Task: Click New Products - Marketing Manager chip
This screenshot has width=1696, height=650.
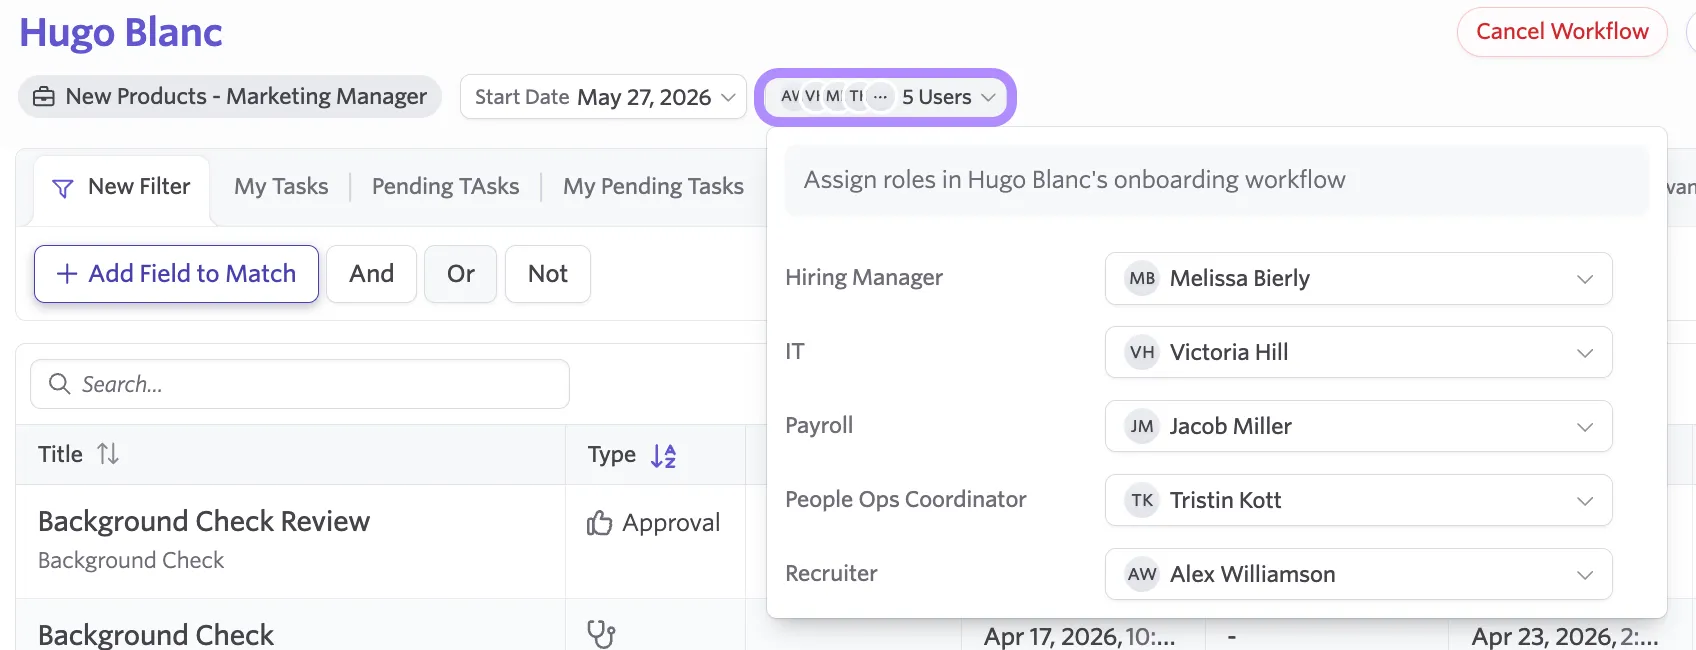Action: click(x=230, y=97)
